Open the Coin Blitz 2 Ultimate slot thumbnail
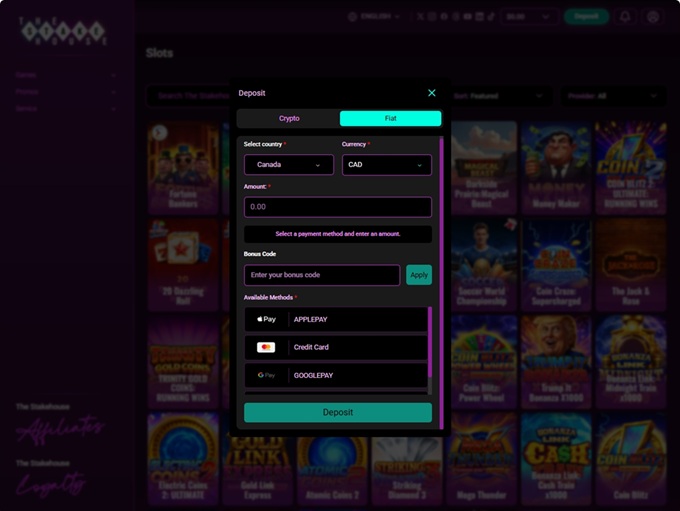Image resolution: width=680 pixels, height=511 pixels. click(631, 168)
